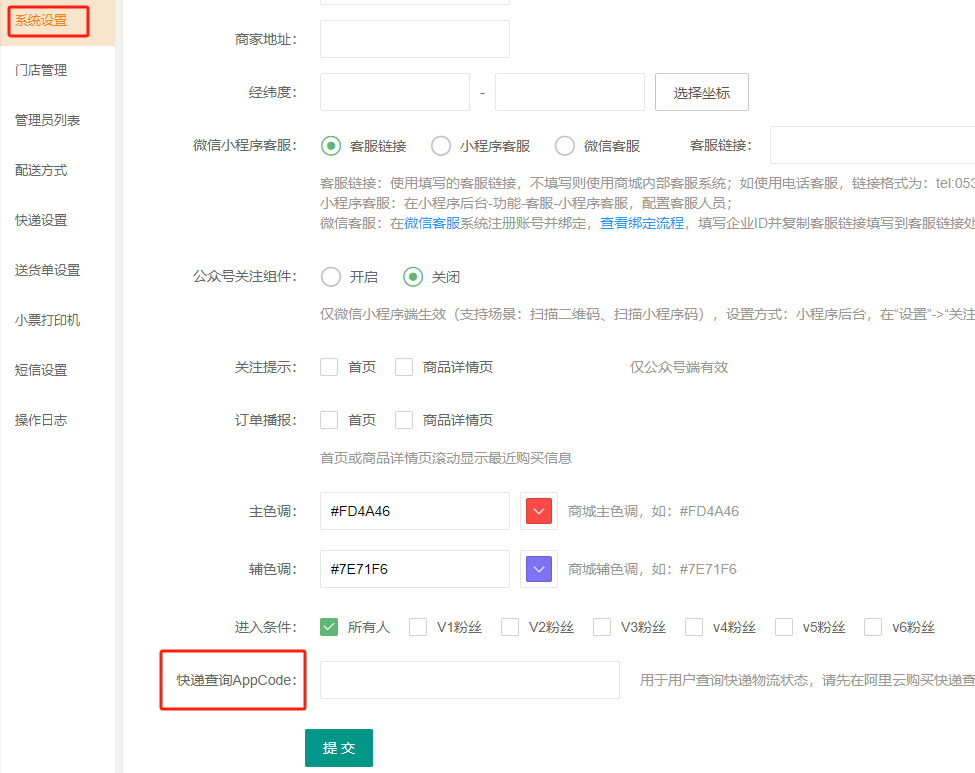The width and height of the screenshot is (975, 773).
Task: Follow the 微信客服 hyperlink in the help text
Action: tap(432, 223)
